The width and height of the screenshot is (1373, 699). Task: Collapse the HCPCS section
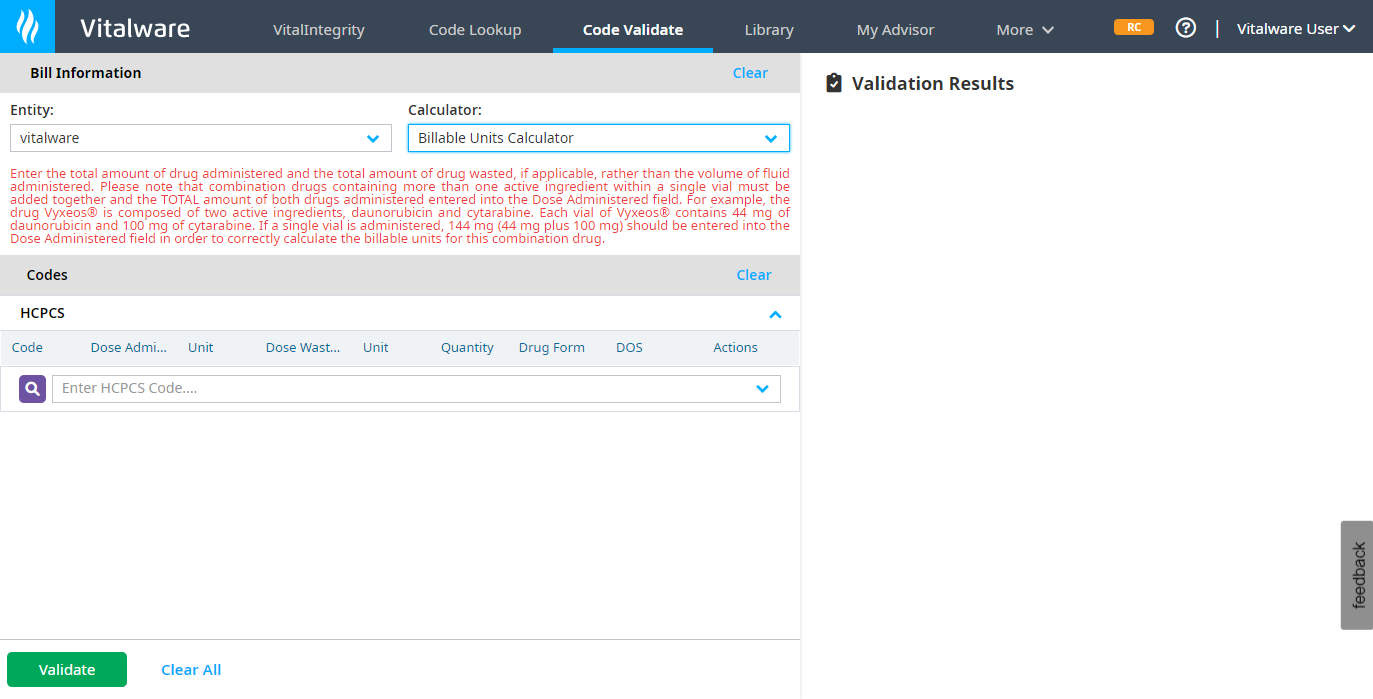tap(775, 313)
